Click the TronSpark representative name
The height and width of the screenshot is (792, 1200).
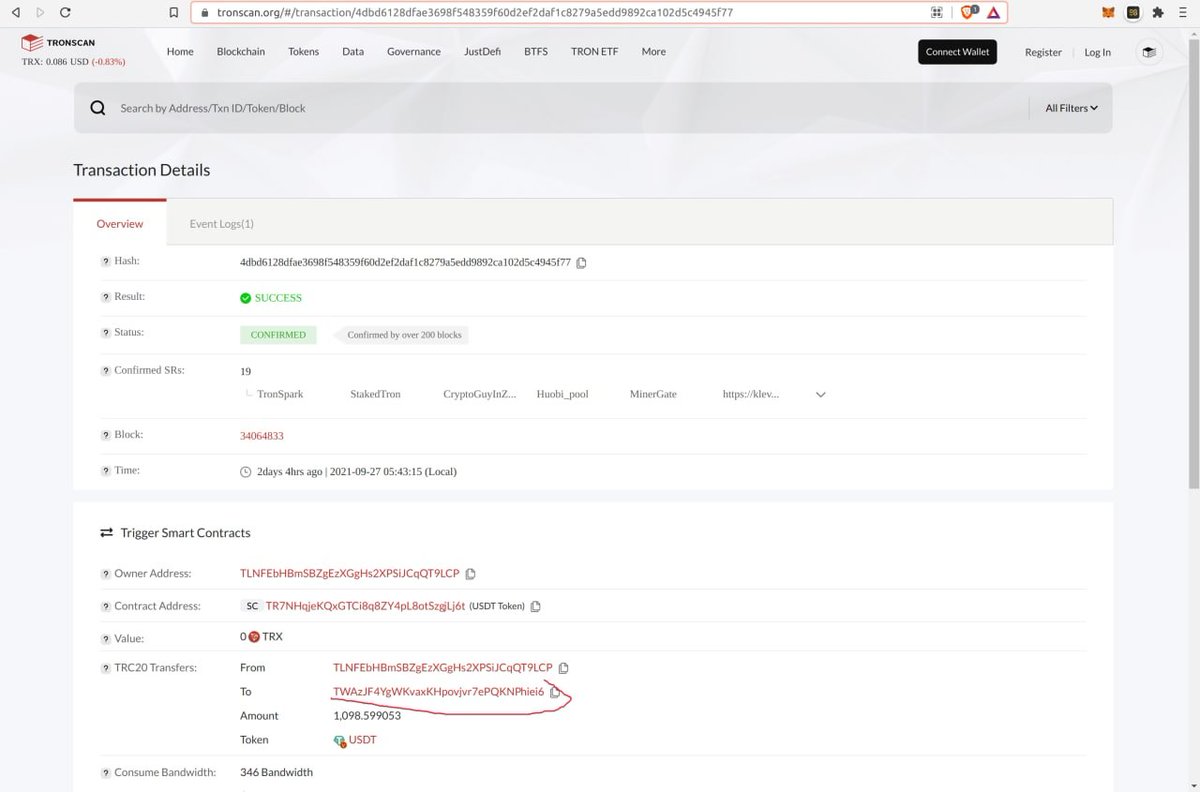click(x=280, y=395)
